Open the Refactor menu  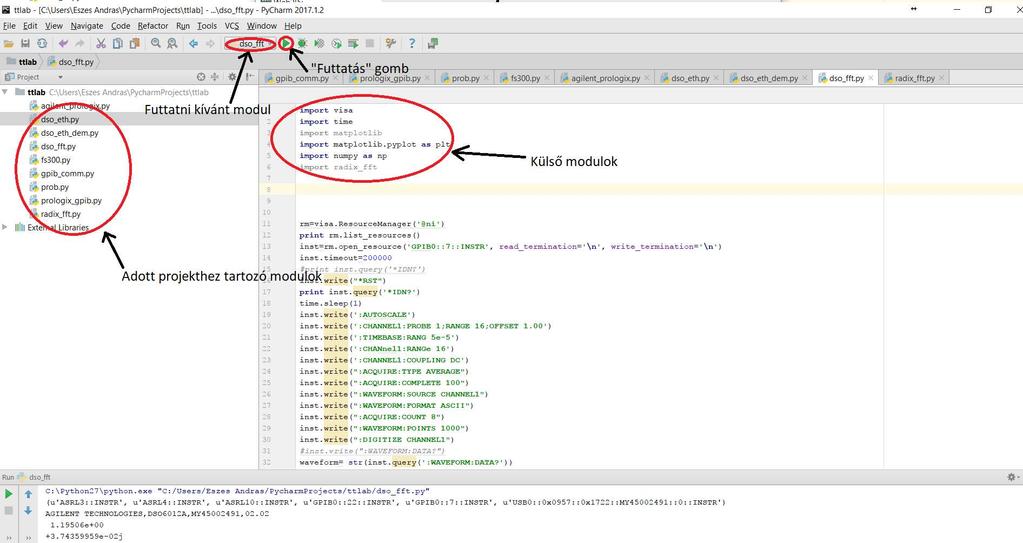(x=153, y=26)
